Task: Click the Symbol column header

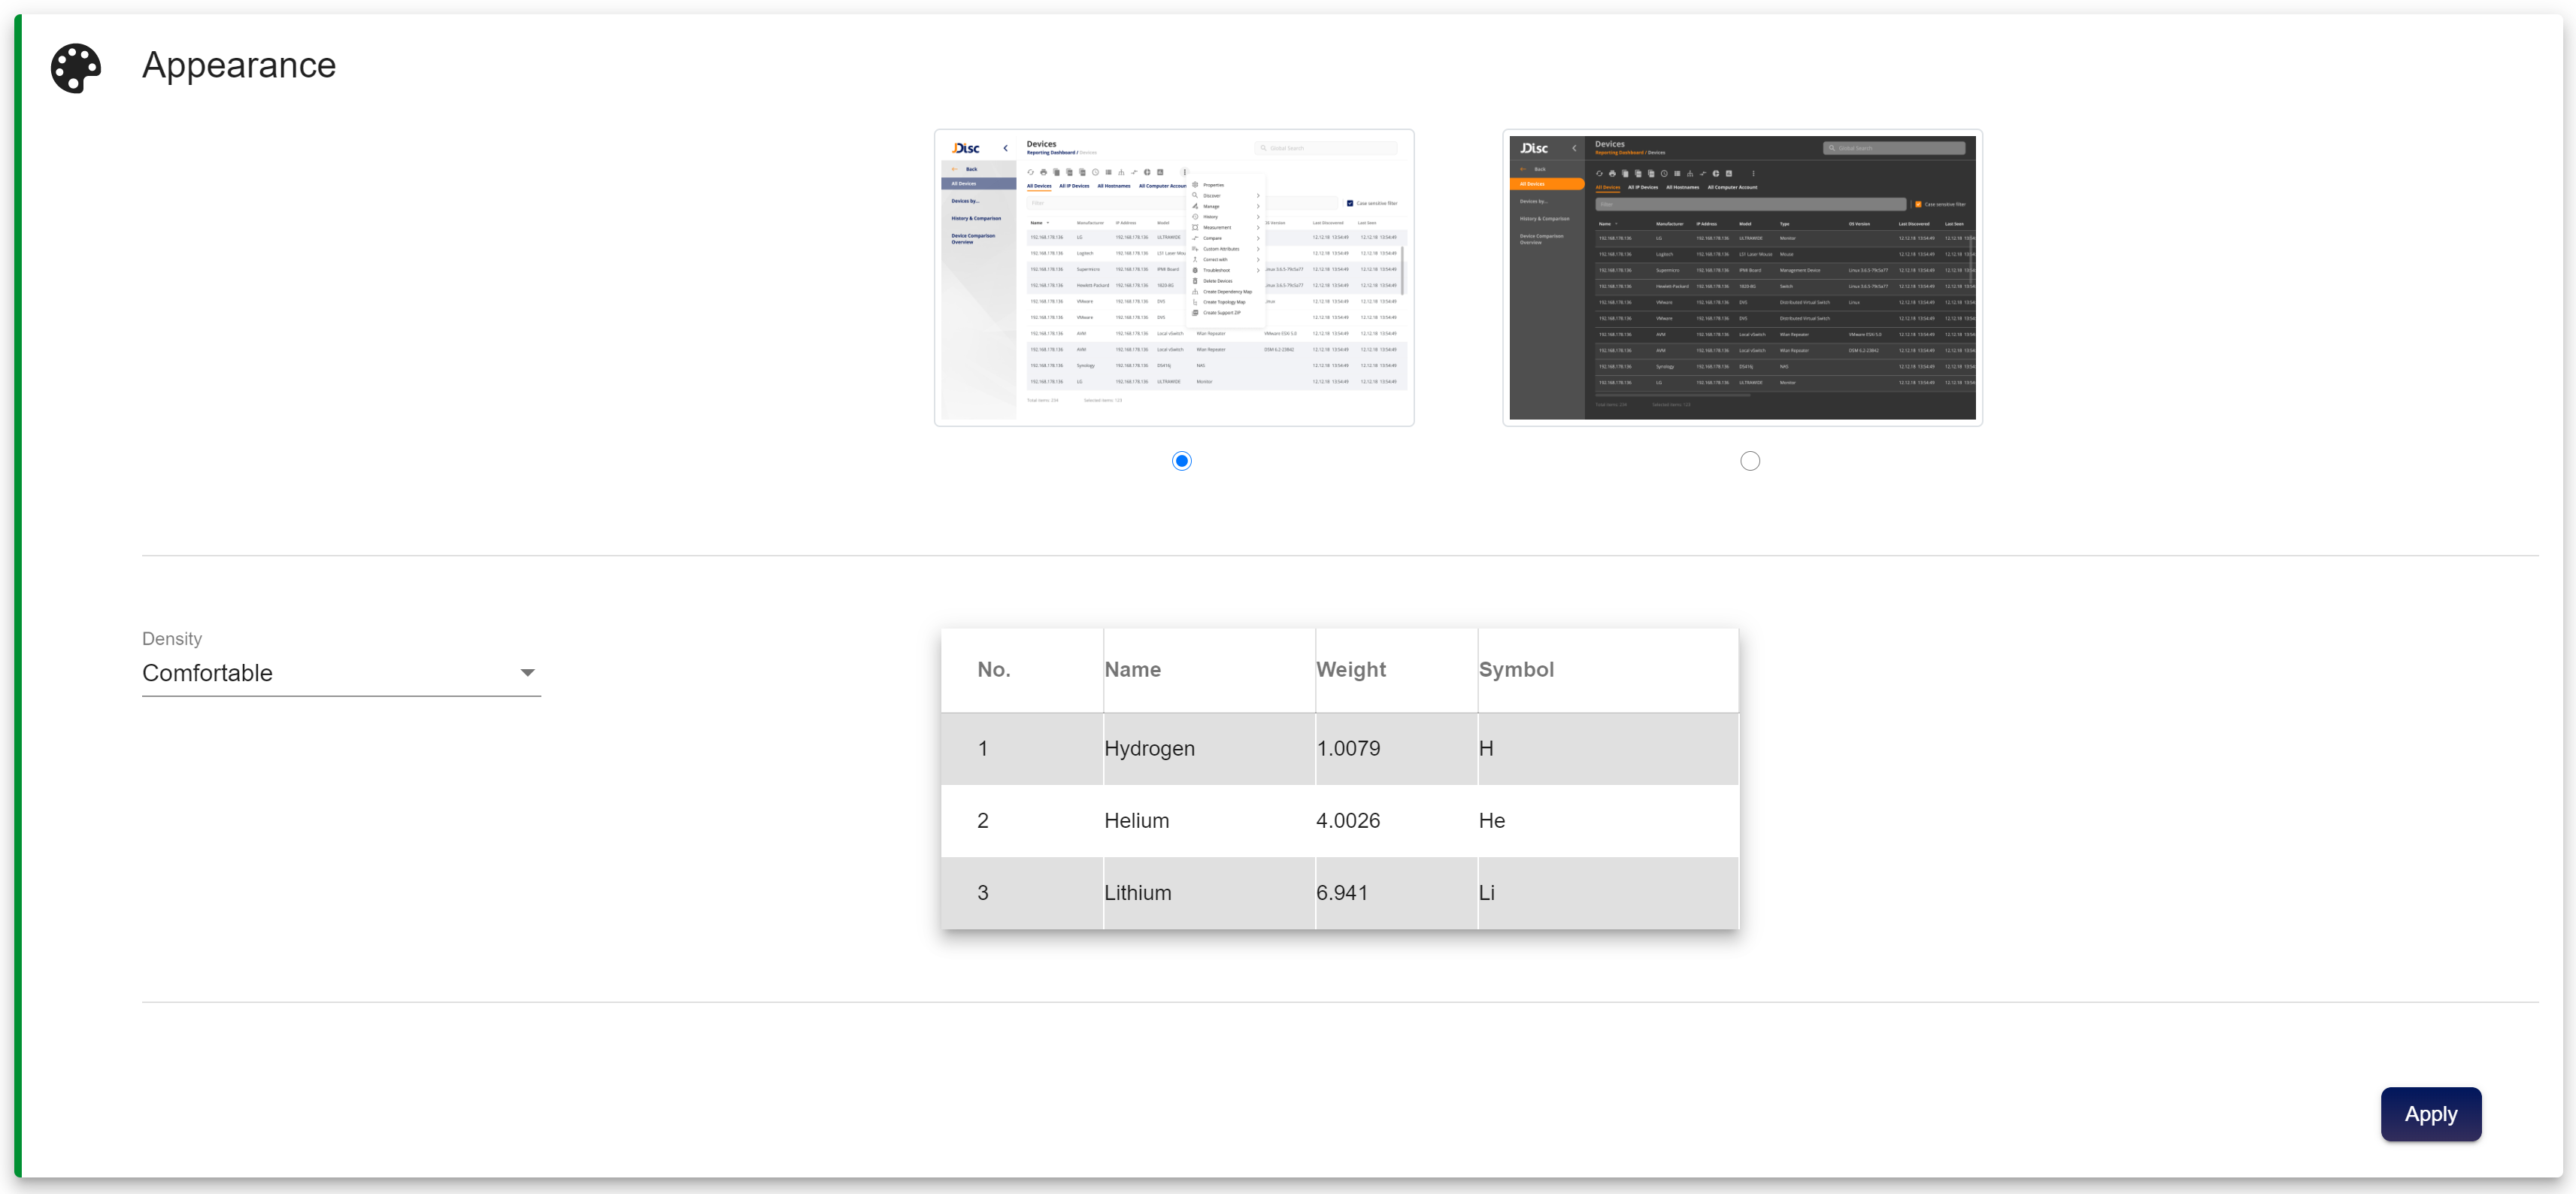Action: tap(1515, 670)
